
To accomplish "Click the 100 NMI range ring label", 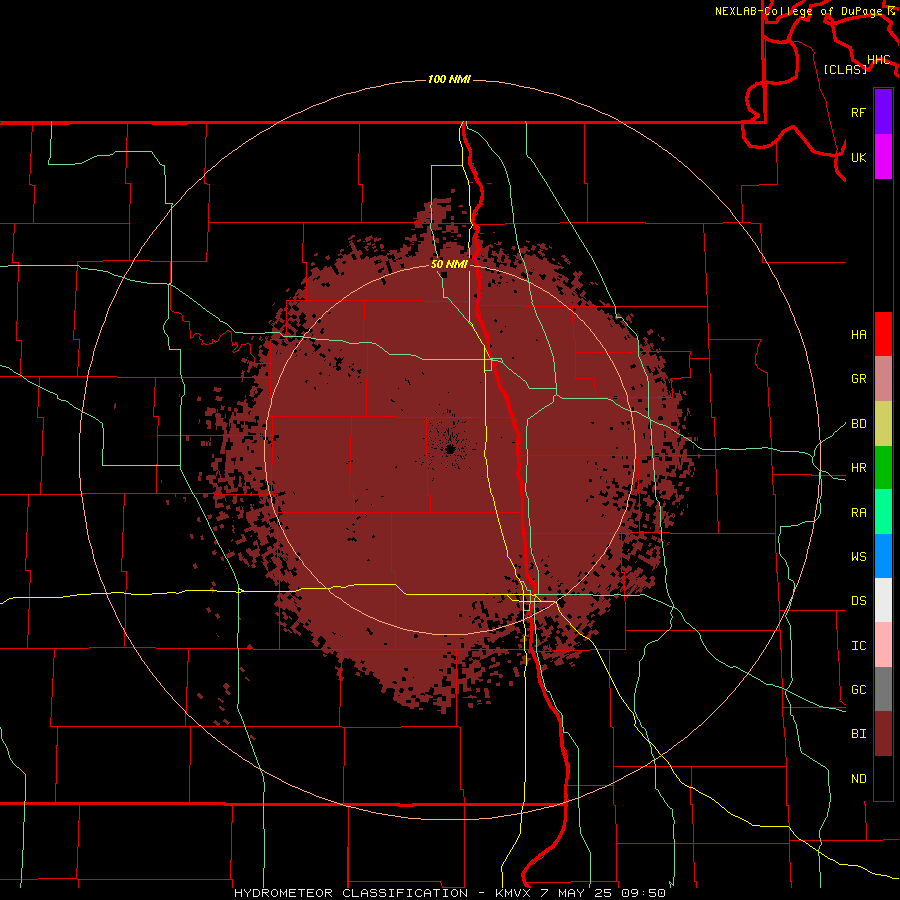I will pos(449,79).
